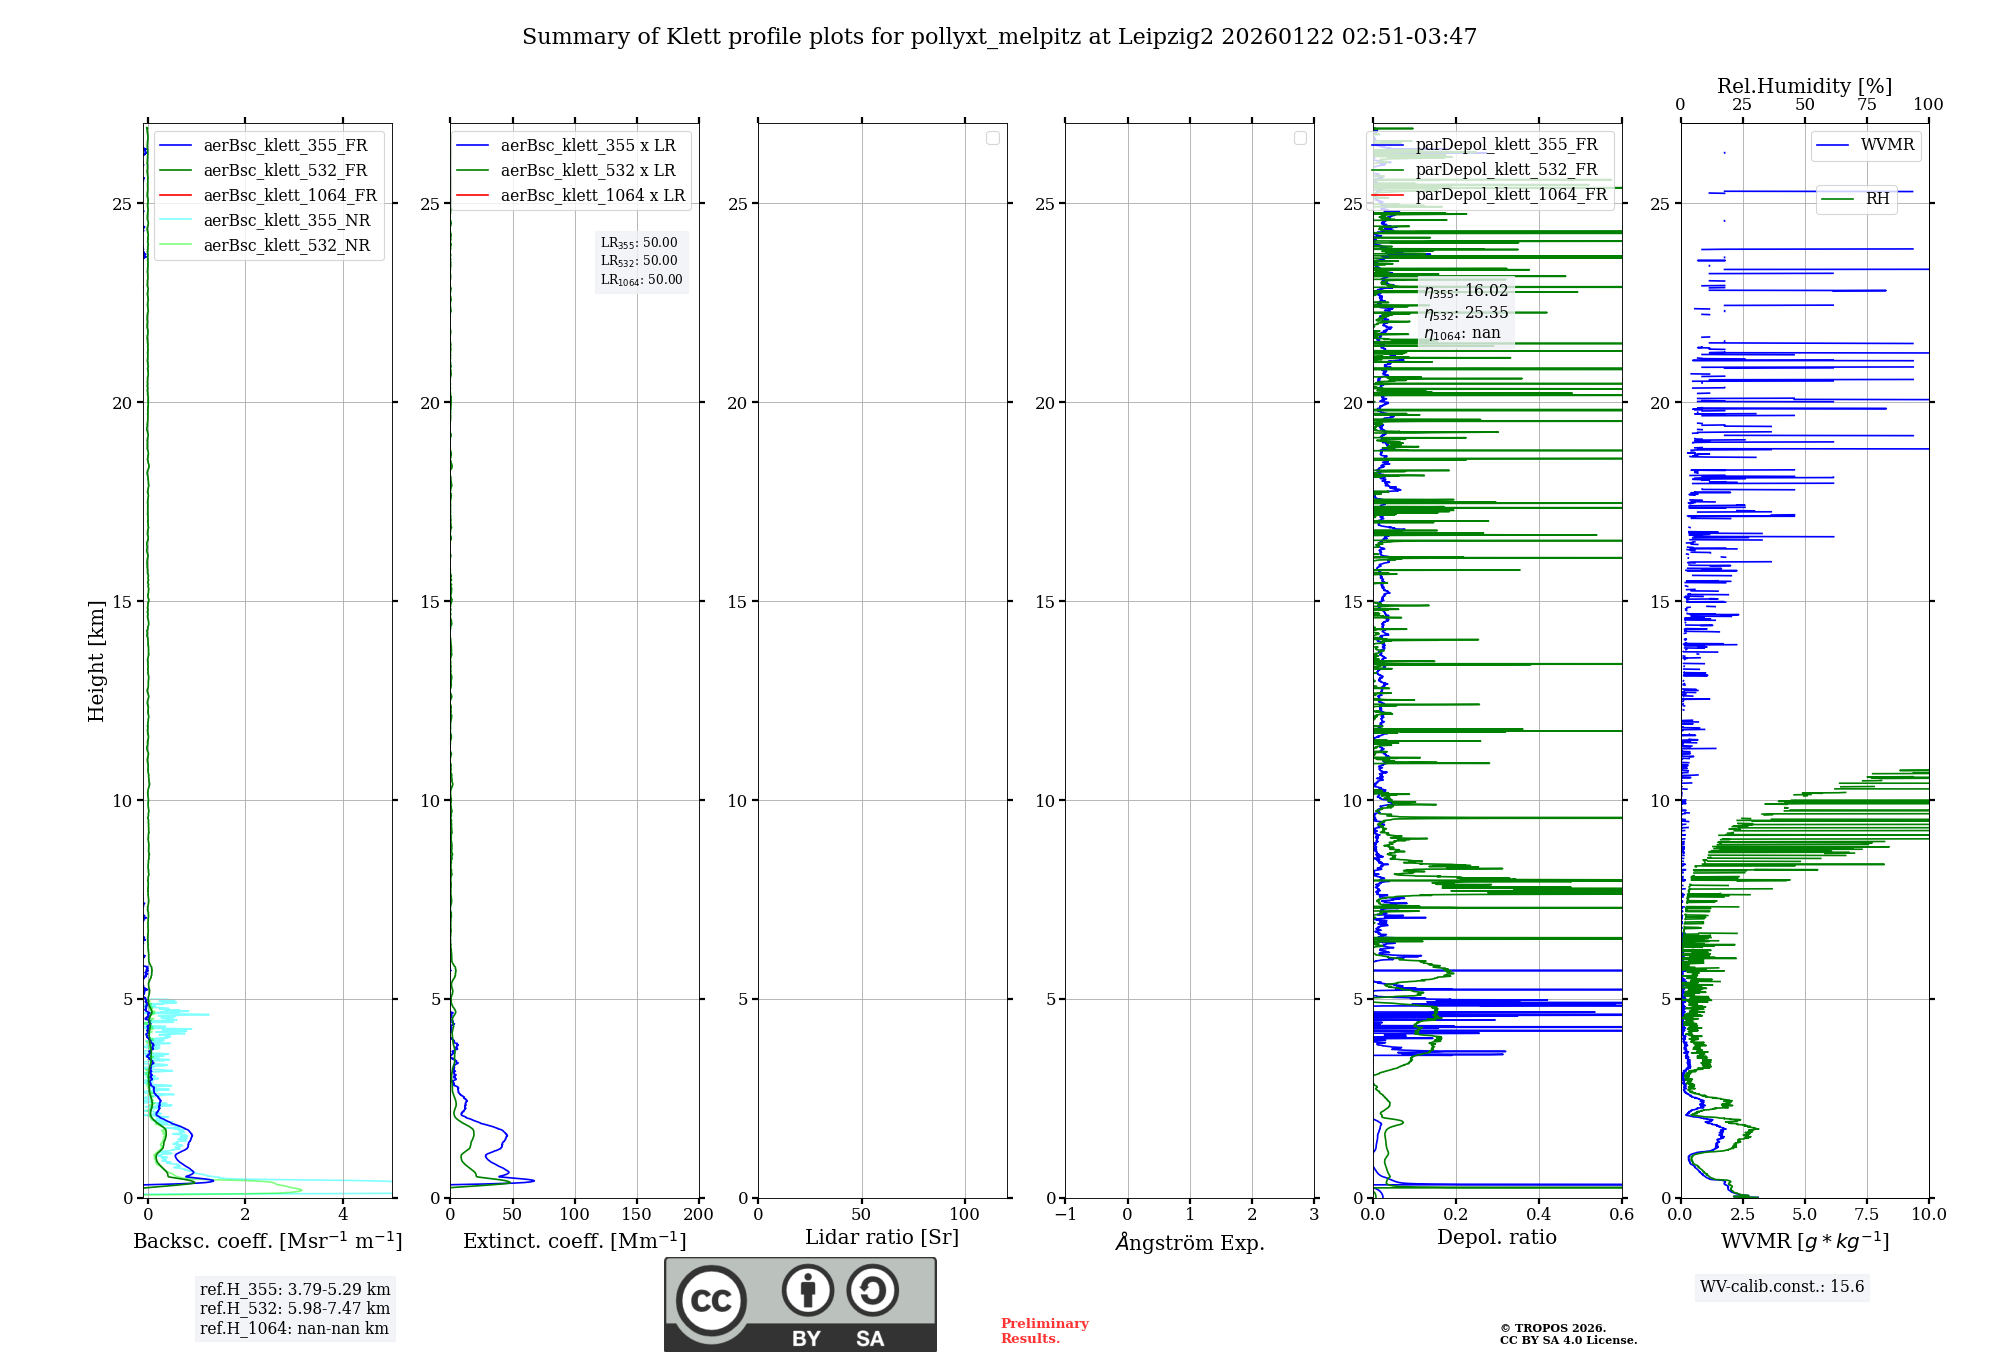The height and width of the screenshot is (1360, 2000).
Task: Select the aerBsc_klett_1064 x LR legend entry
Action: click(592, 195)
